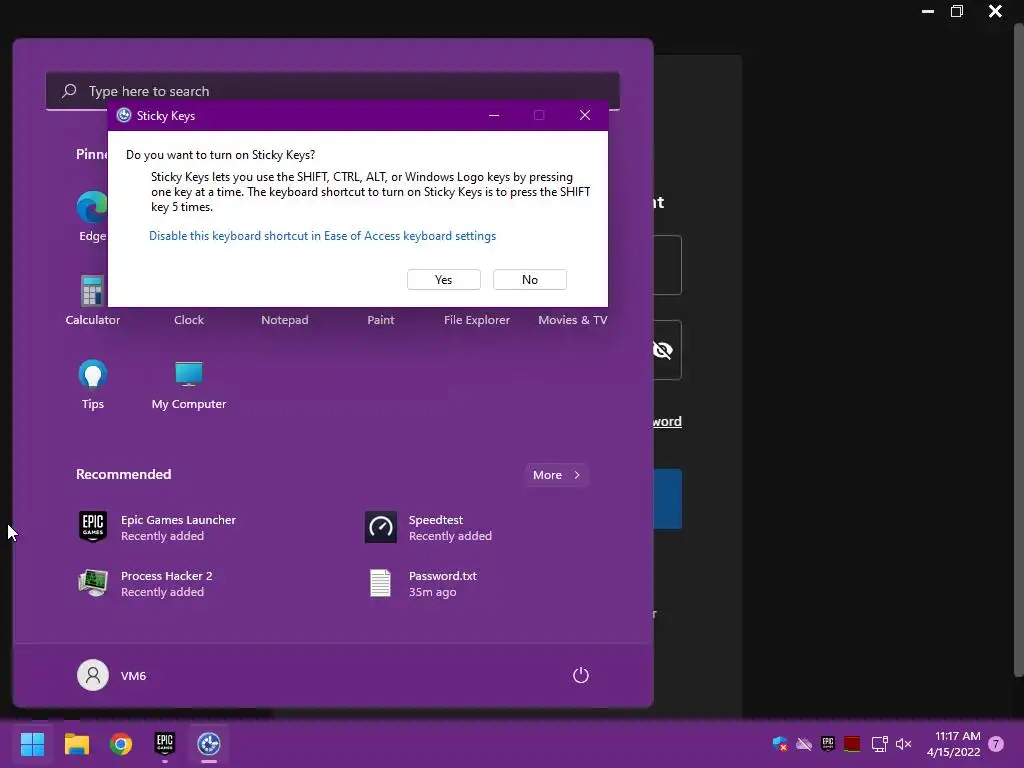The width and height of the screenshot is (1024, 768).
Task: Open the VM6 user account avatar
Action: (93, 675)
